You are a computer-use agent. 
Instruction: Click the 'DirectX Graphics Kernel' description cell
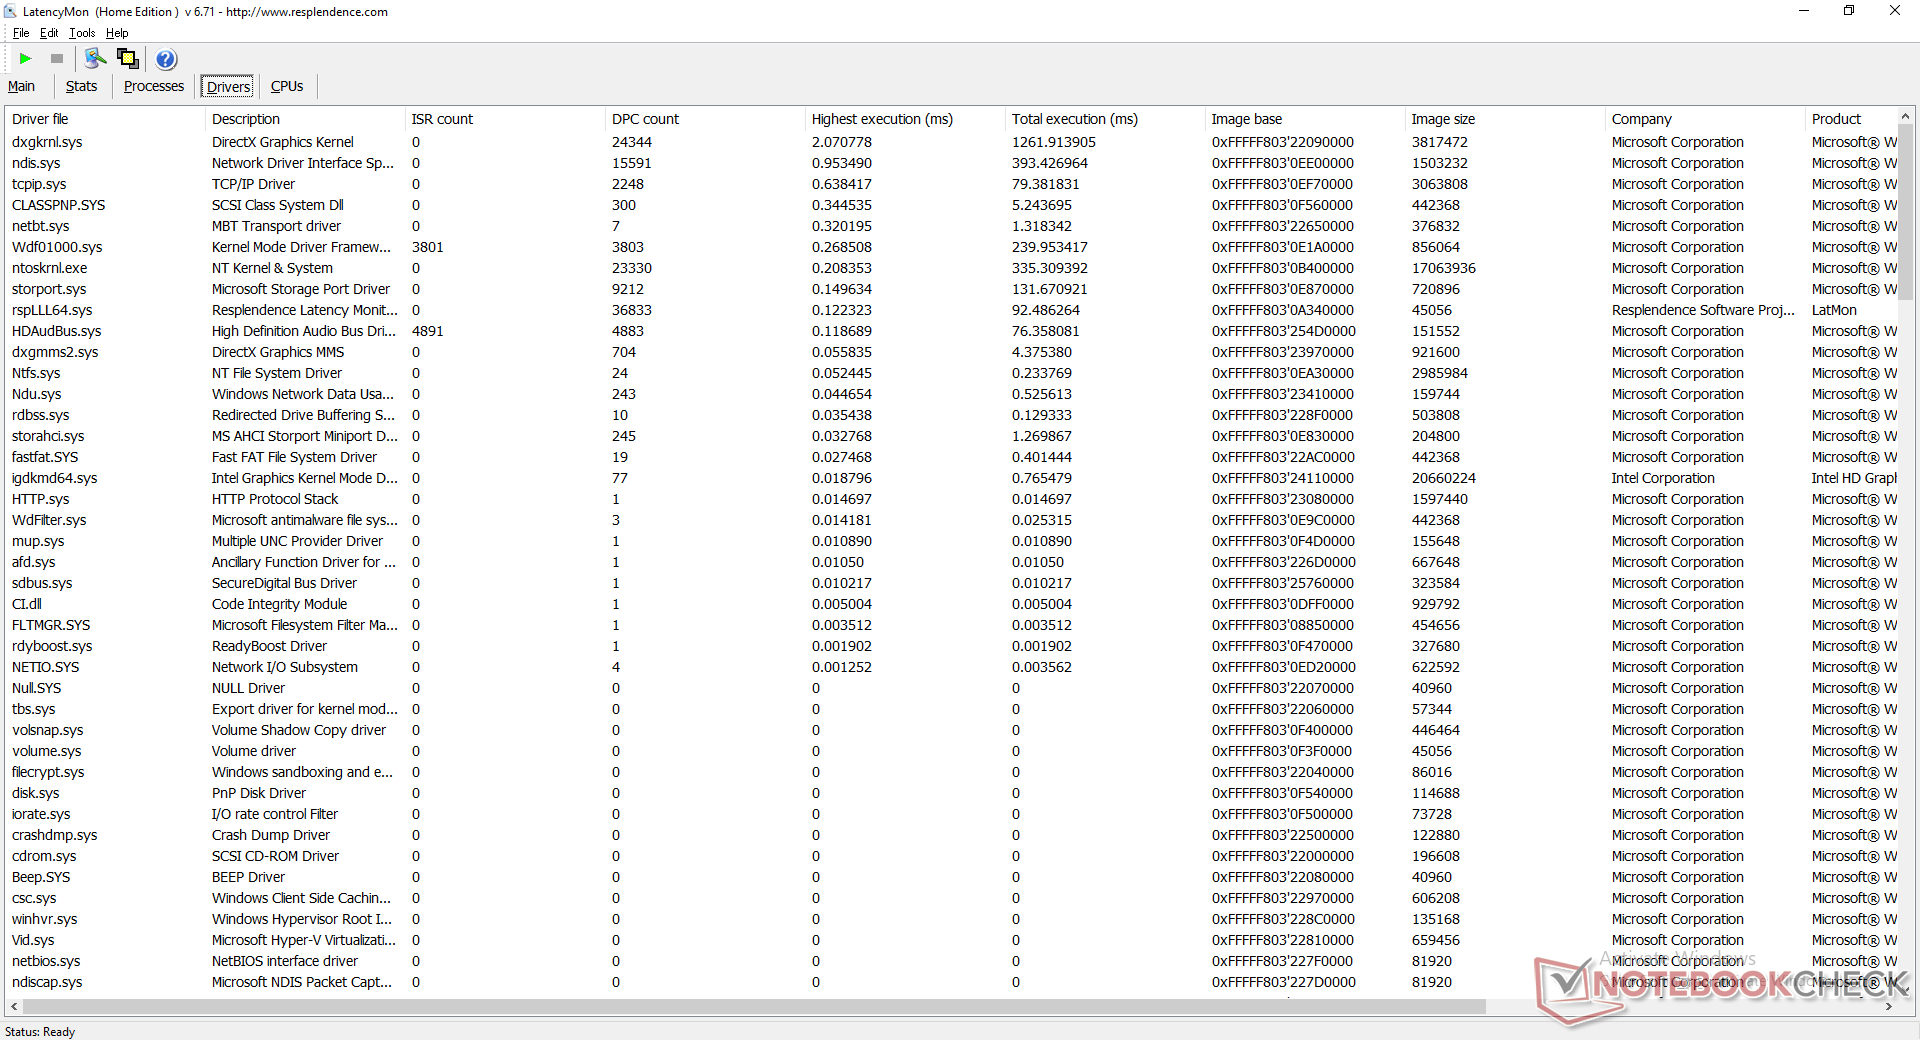(x=283, y=142)
